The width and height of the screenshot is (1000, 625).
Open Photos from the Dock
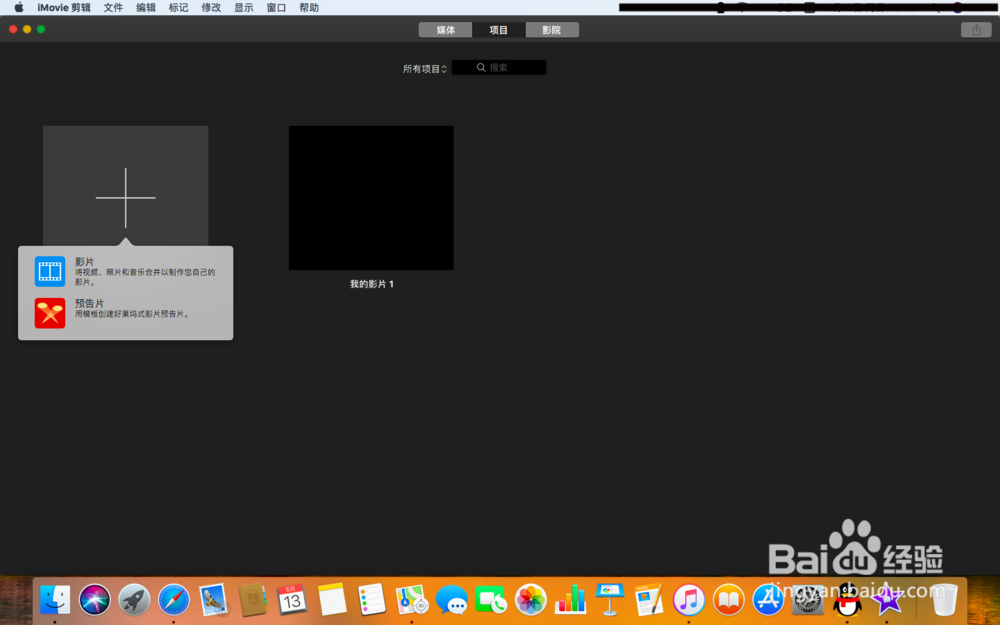pyautogui.click(x=530, y=599)
